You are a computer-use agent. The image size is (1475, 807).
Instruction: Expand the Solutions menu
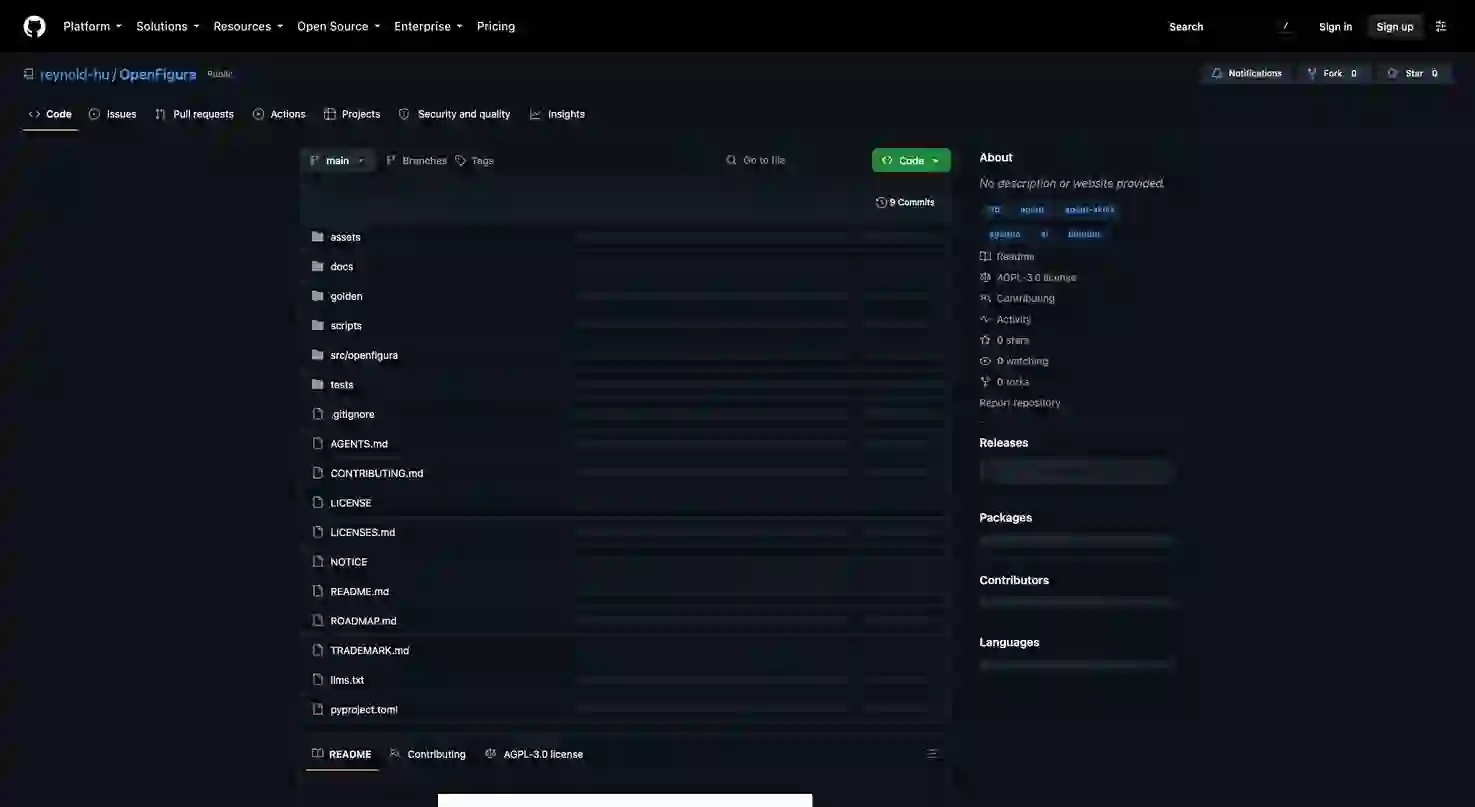(168, 27)
